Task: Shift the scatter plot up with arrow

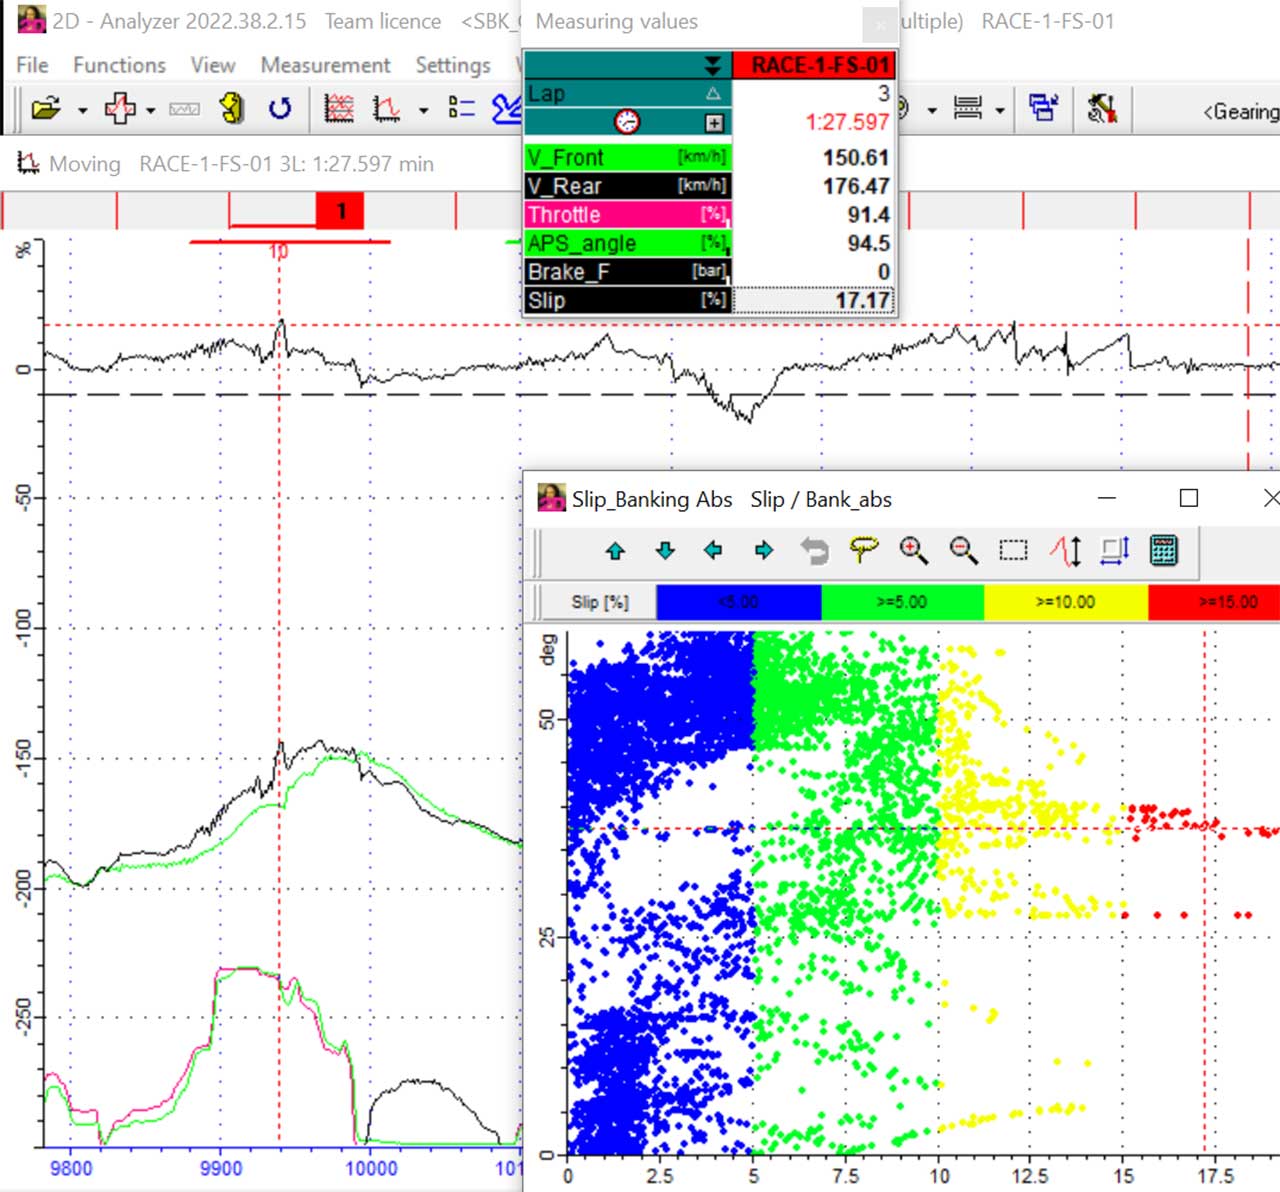Action: [x=615, y=550]
